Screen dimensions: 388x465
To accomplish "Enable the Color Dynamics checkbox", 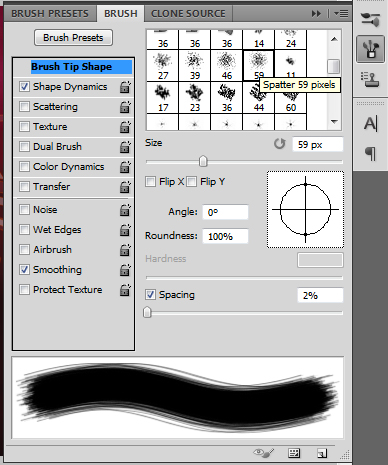I will (x=24, y=167).
